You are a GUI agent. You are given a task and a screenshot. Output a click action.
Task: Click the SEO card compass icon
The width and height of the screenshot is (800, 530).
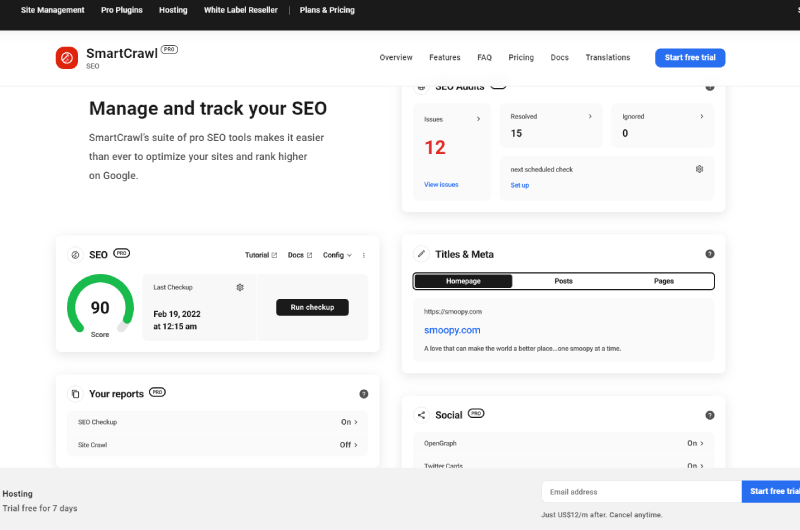[76, 255]
